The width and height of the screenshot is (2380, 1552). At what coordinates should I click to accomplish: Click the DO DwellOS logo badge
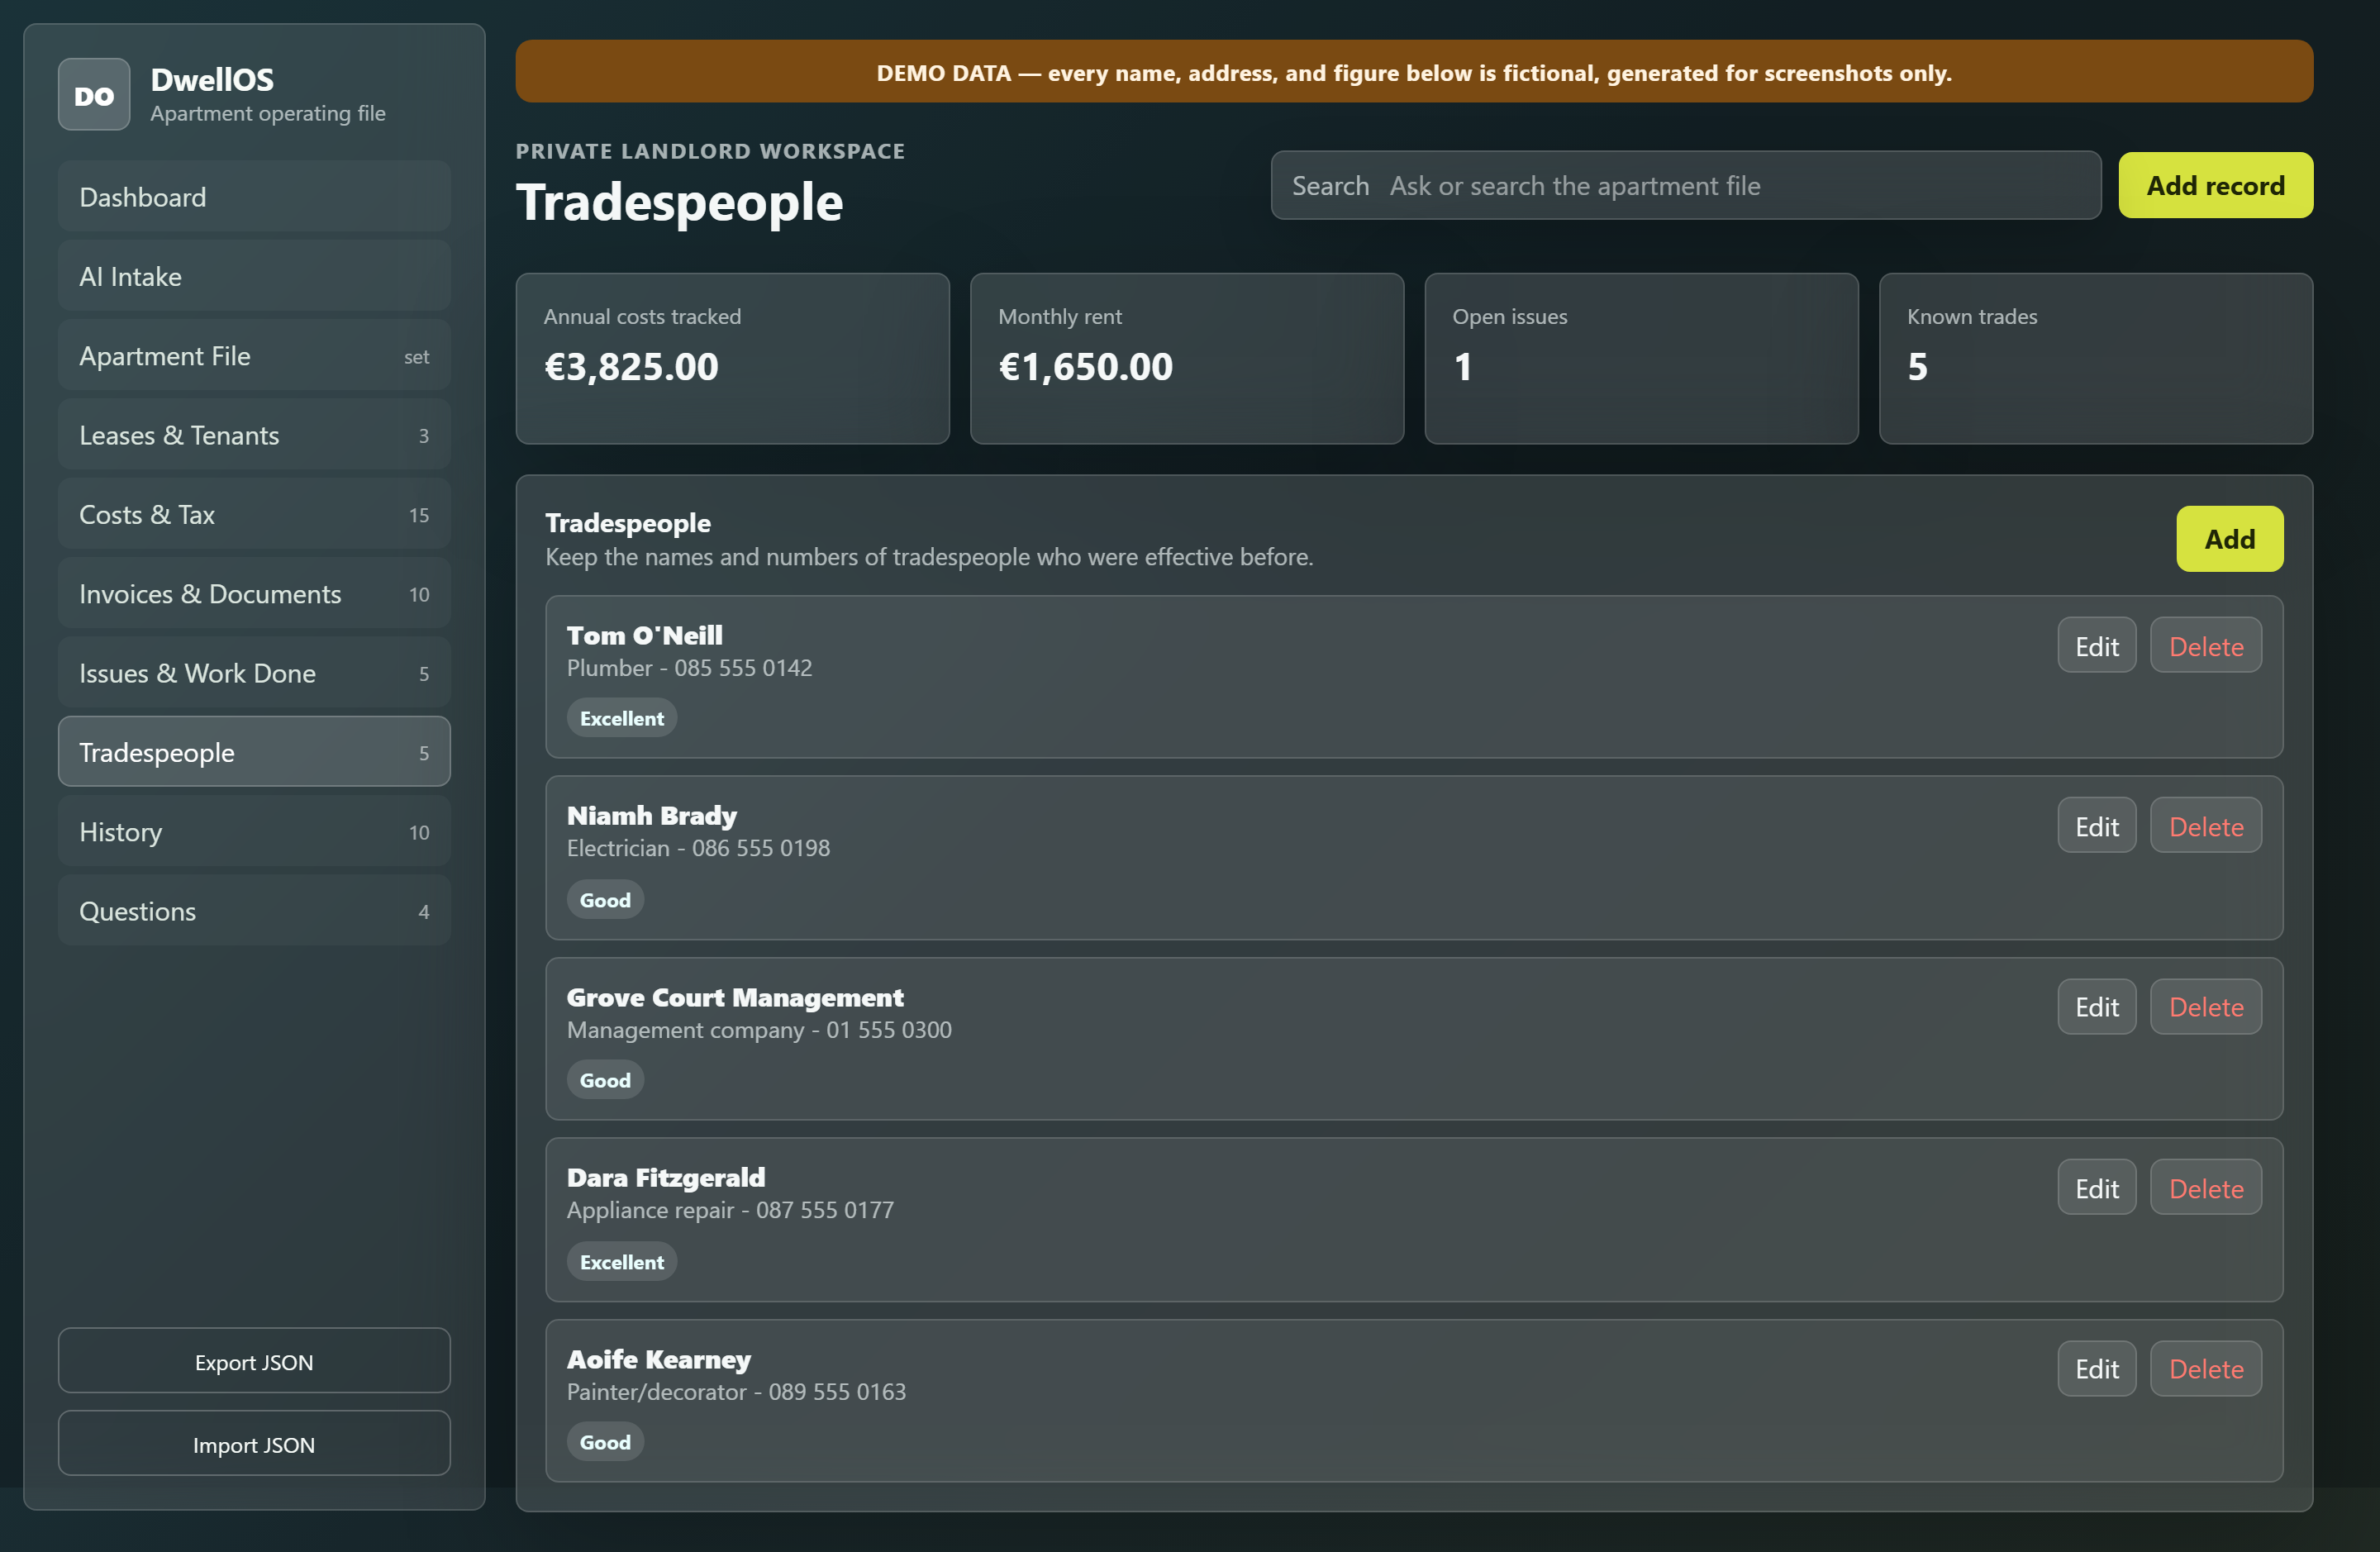pos(94,95)
